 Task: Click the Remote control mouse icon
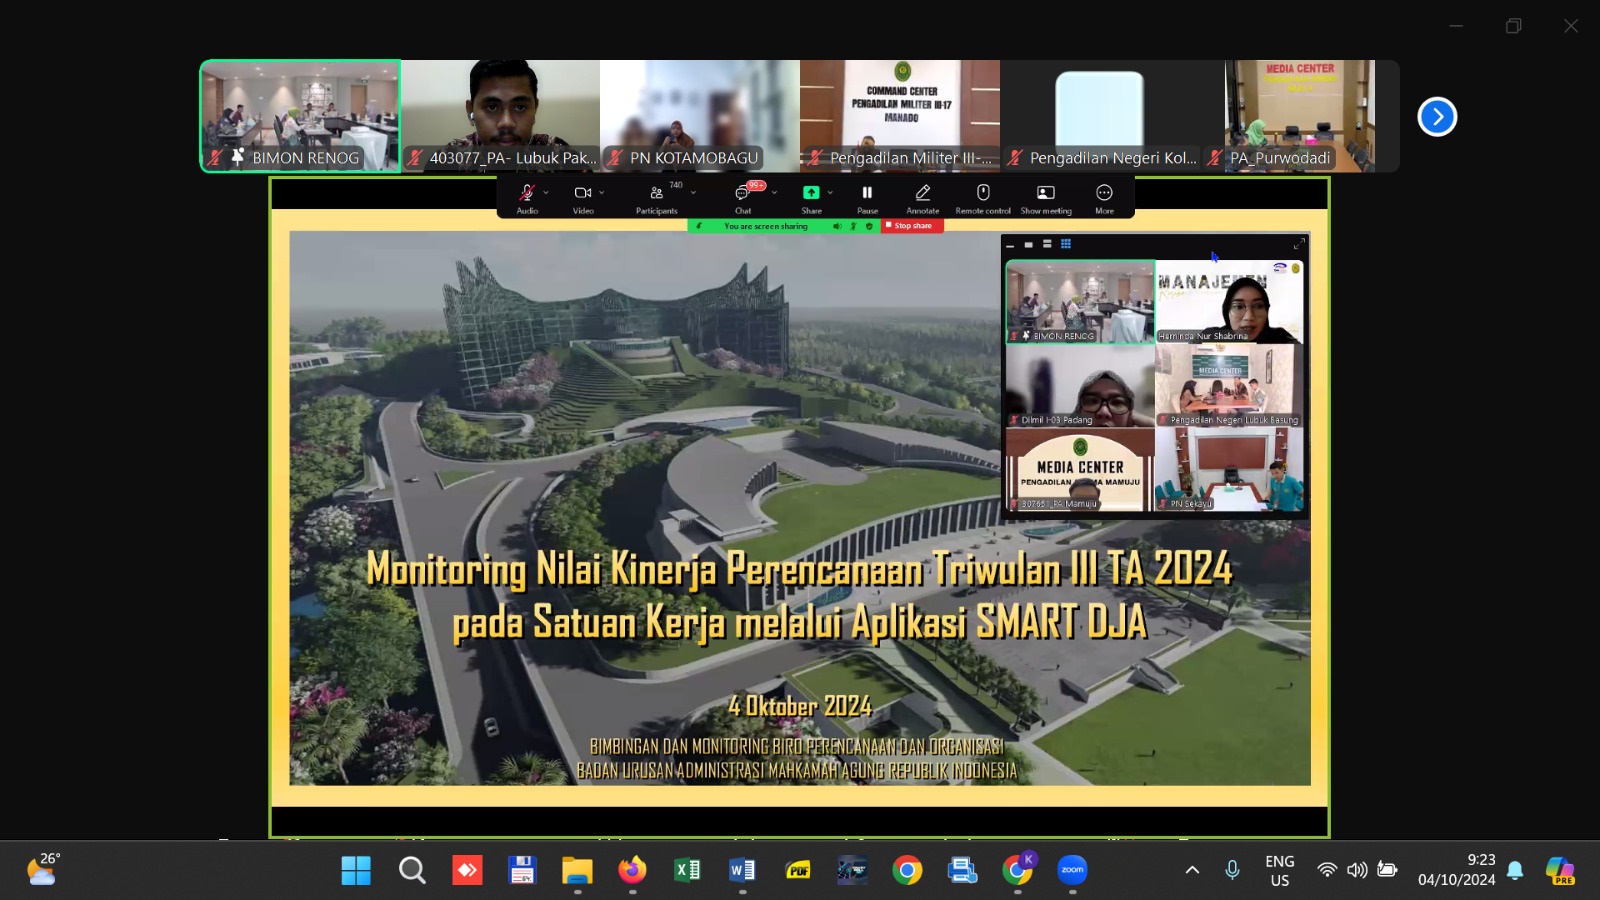tap(983, 194)
